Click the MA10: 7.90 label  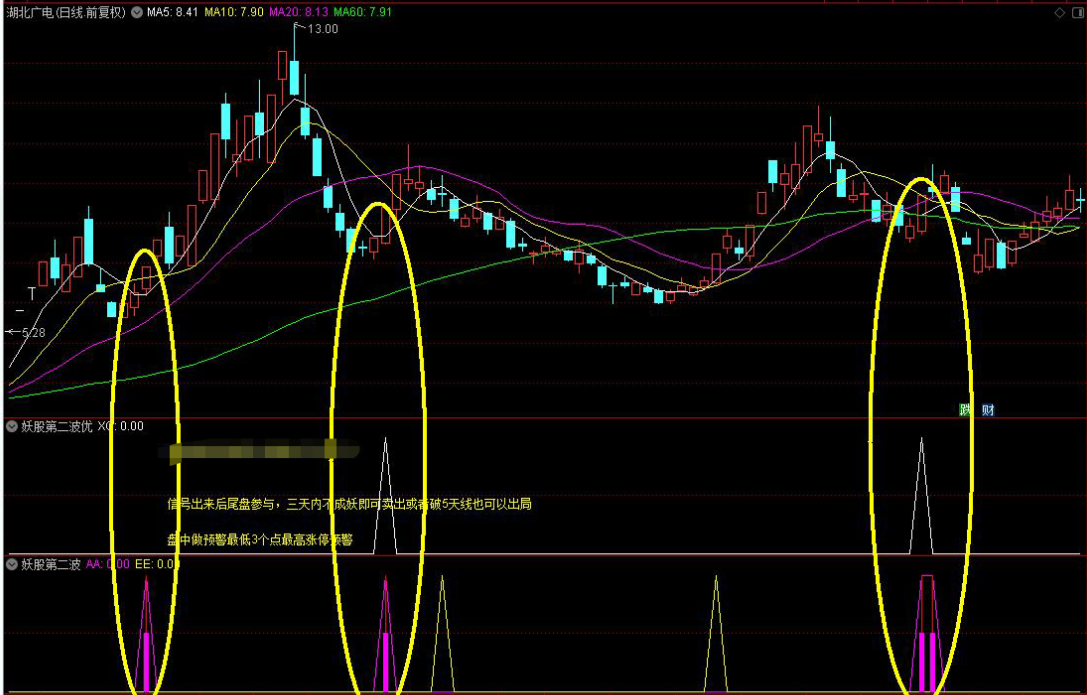click(x=234, y=12)
